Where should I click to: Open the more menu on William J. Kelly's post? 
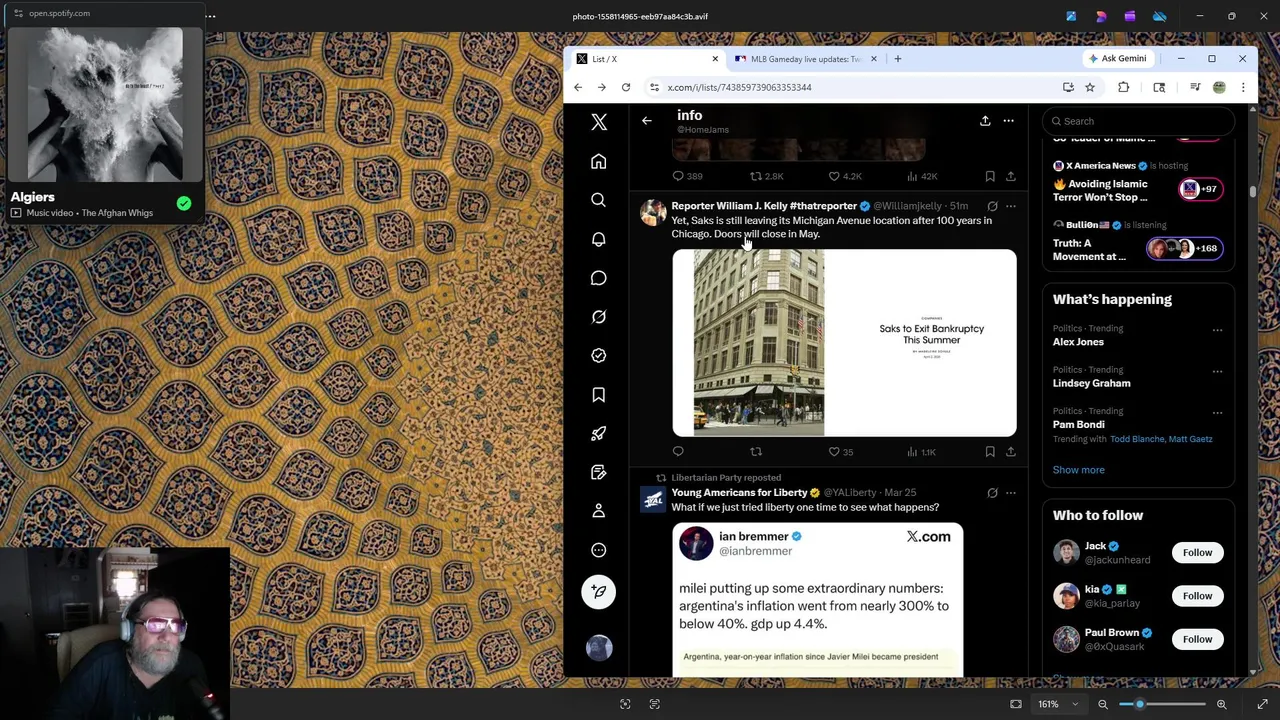(x=1011, y=206)
